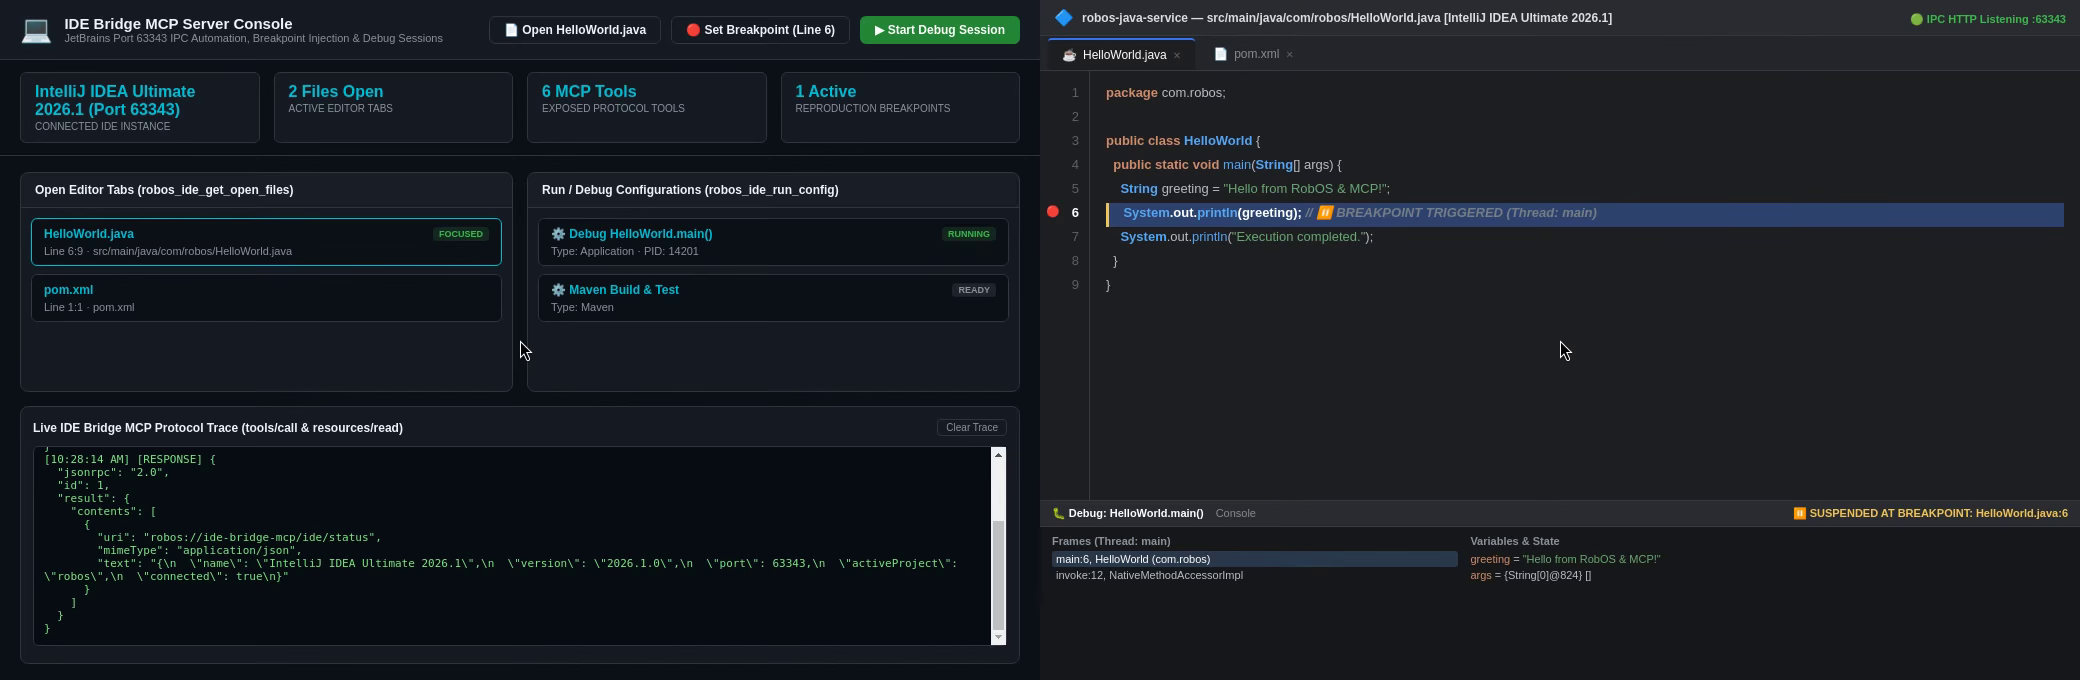Click the protocol trace scrollbar thumb
The image size is (2080, 680).
998,575
